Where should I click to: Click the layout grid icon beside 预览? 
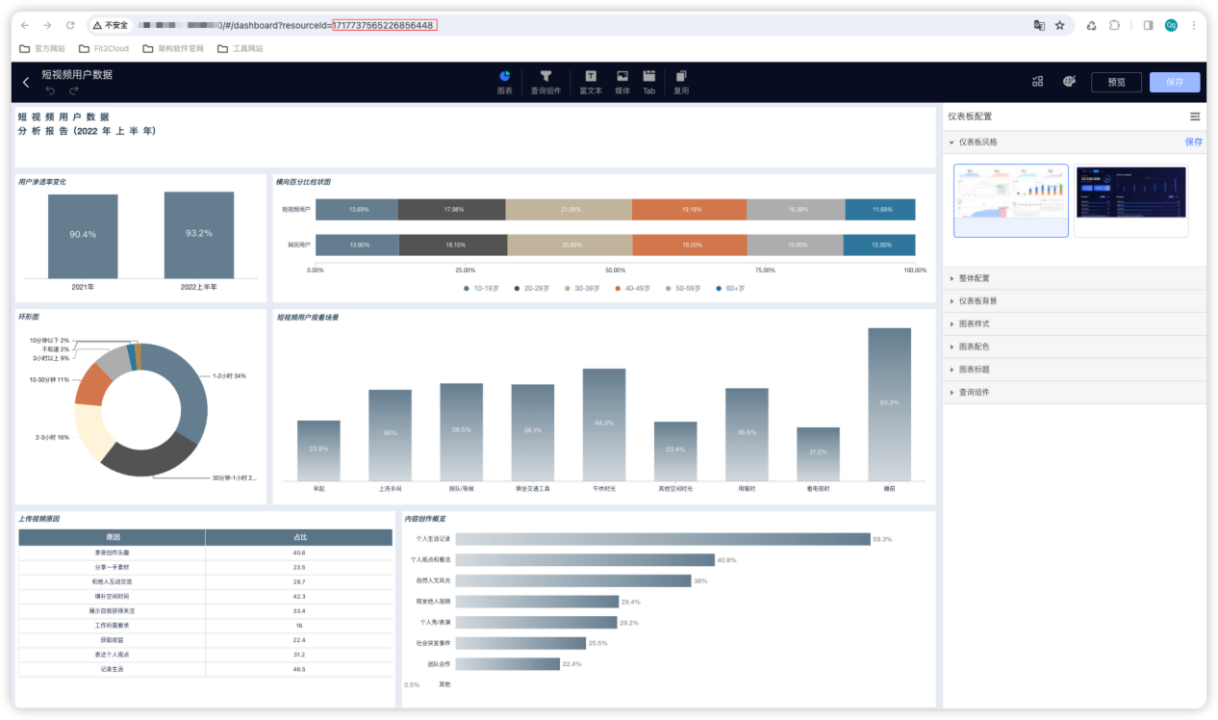click(1038, 82)
